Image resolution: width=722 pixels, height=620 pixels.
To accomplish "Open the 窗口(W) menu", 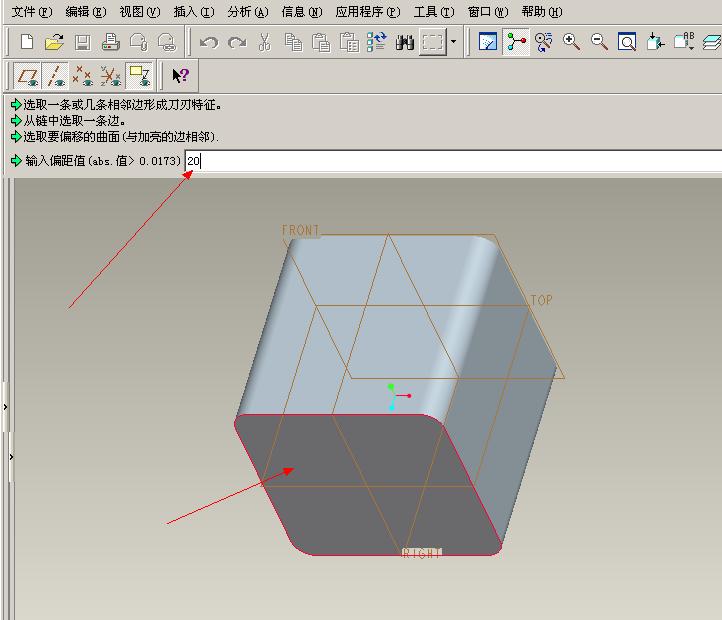I will click(488, 12).
